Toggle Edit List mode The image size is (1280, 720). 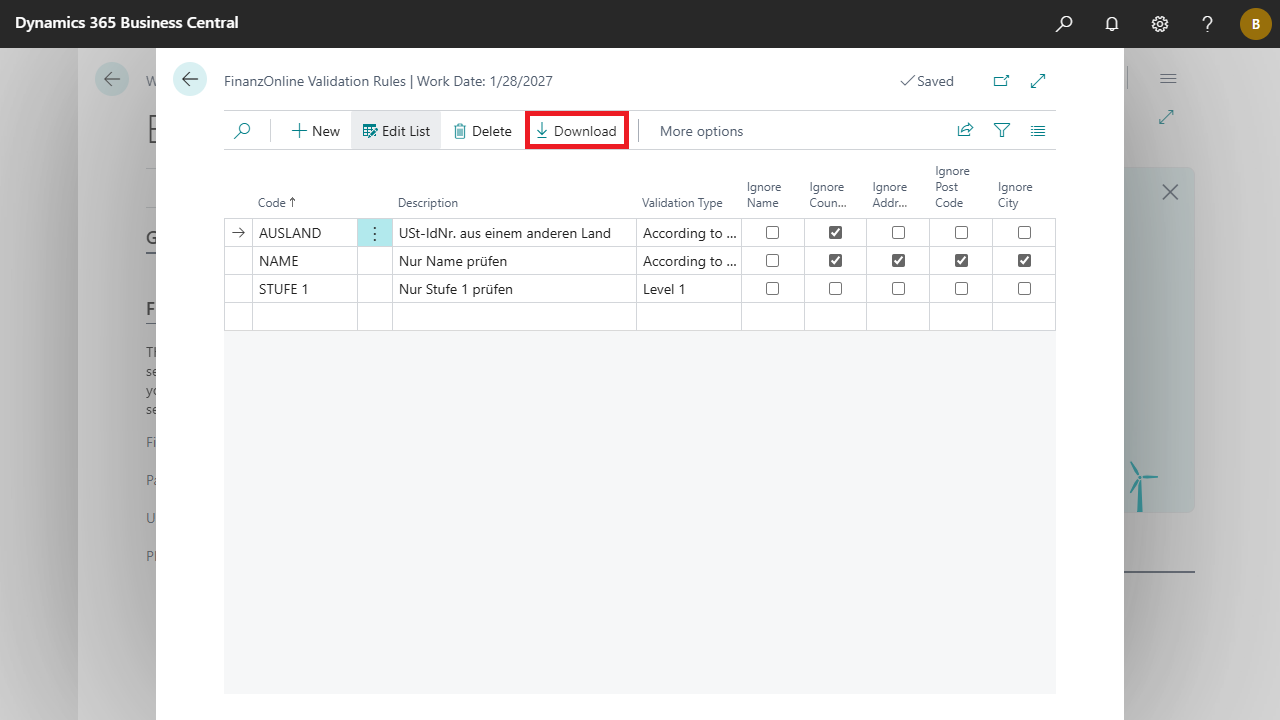(396, 131)
